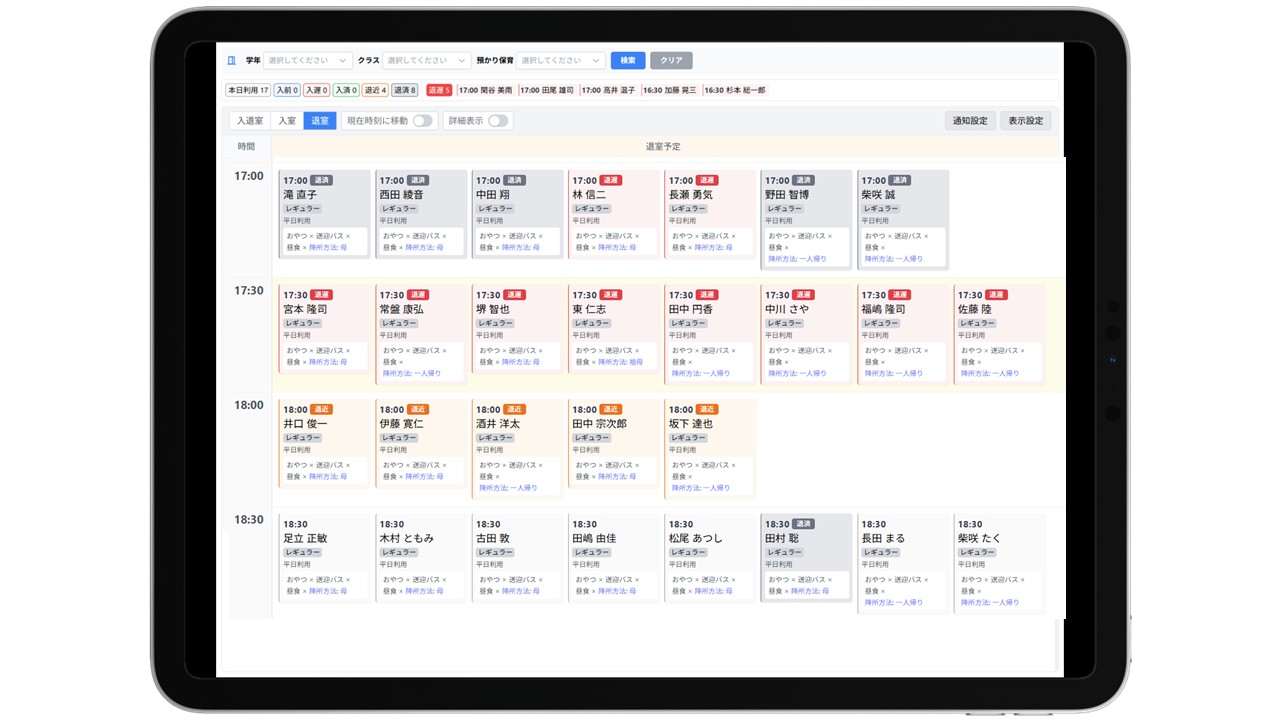This screenshot has height=720, width=1280.
Task: Click the 検索 button
Action: pos(628,60)
